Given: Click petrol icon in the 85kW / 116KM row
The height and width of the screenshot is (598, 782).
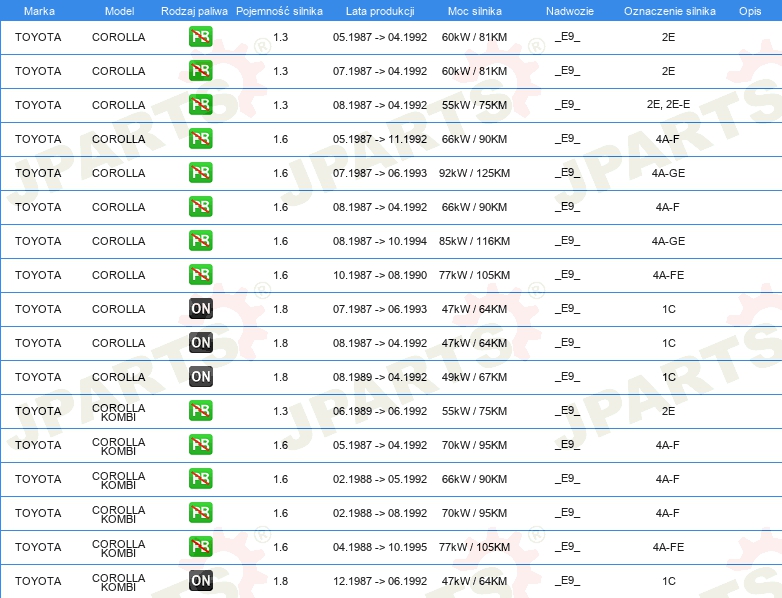Looking at the screenshot, I should click(x=200, y=241).
